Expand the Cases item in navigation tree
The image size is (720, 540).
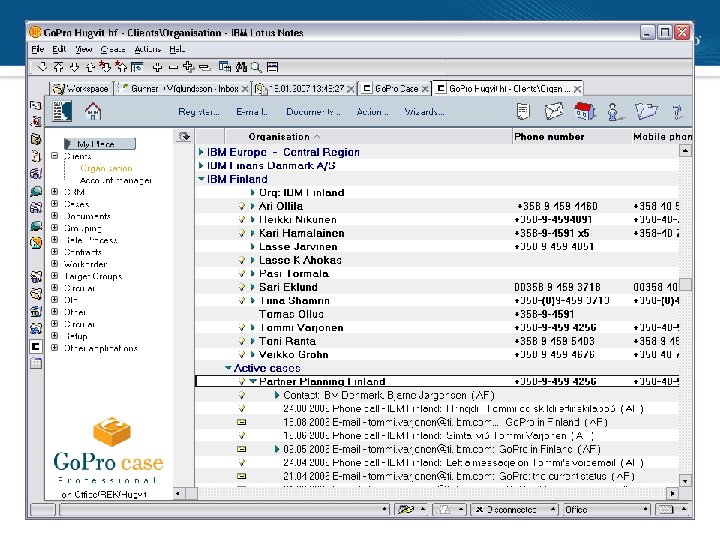pyautogui.click(x=55, y=204)
